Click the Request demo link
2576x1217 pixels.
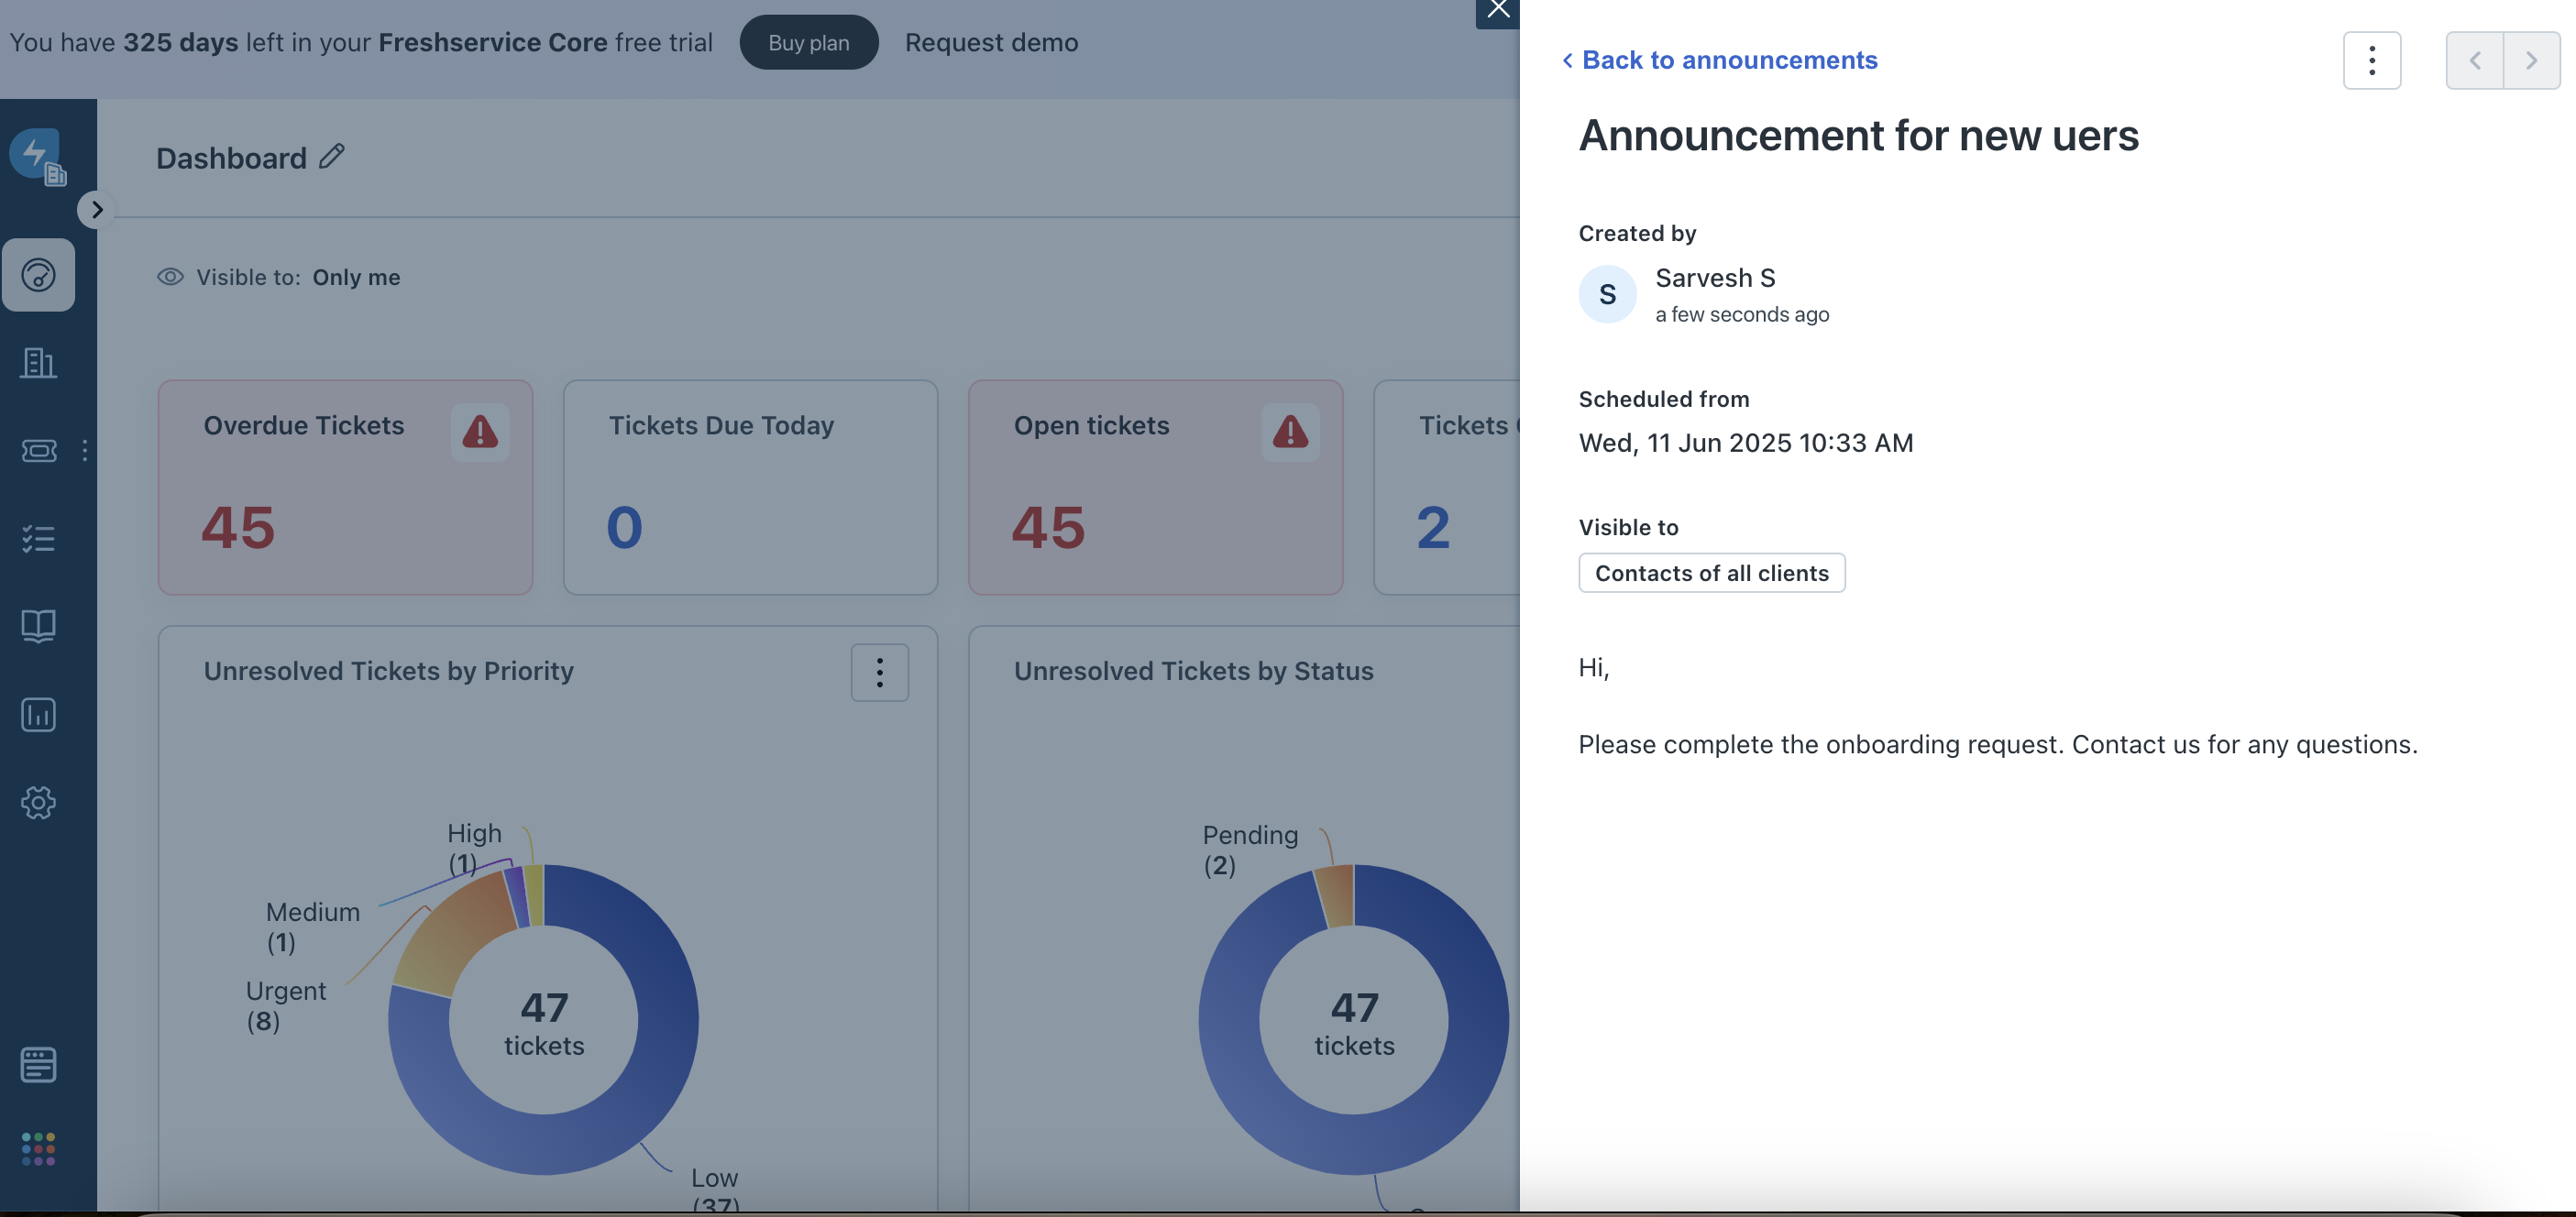(991, 43)
